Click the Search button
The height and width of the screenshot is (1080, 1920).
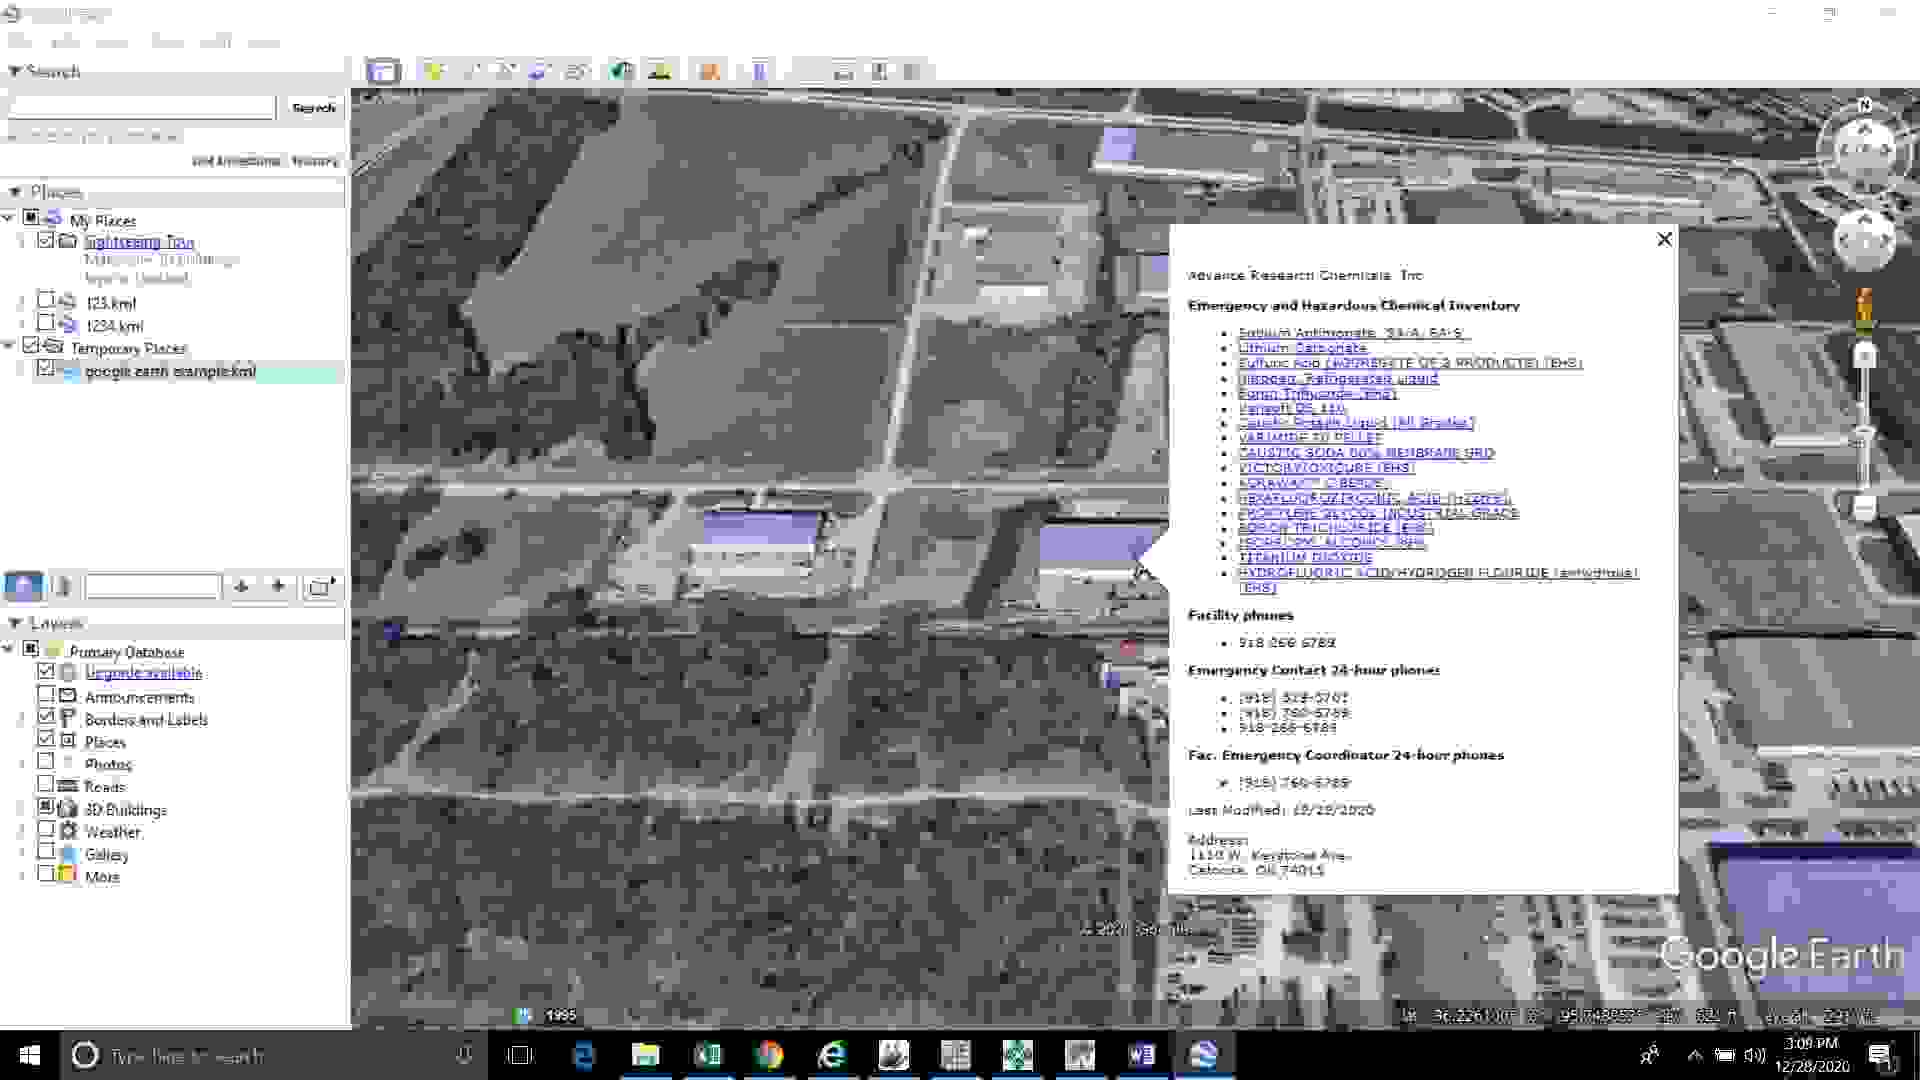[x=313, y=107]
